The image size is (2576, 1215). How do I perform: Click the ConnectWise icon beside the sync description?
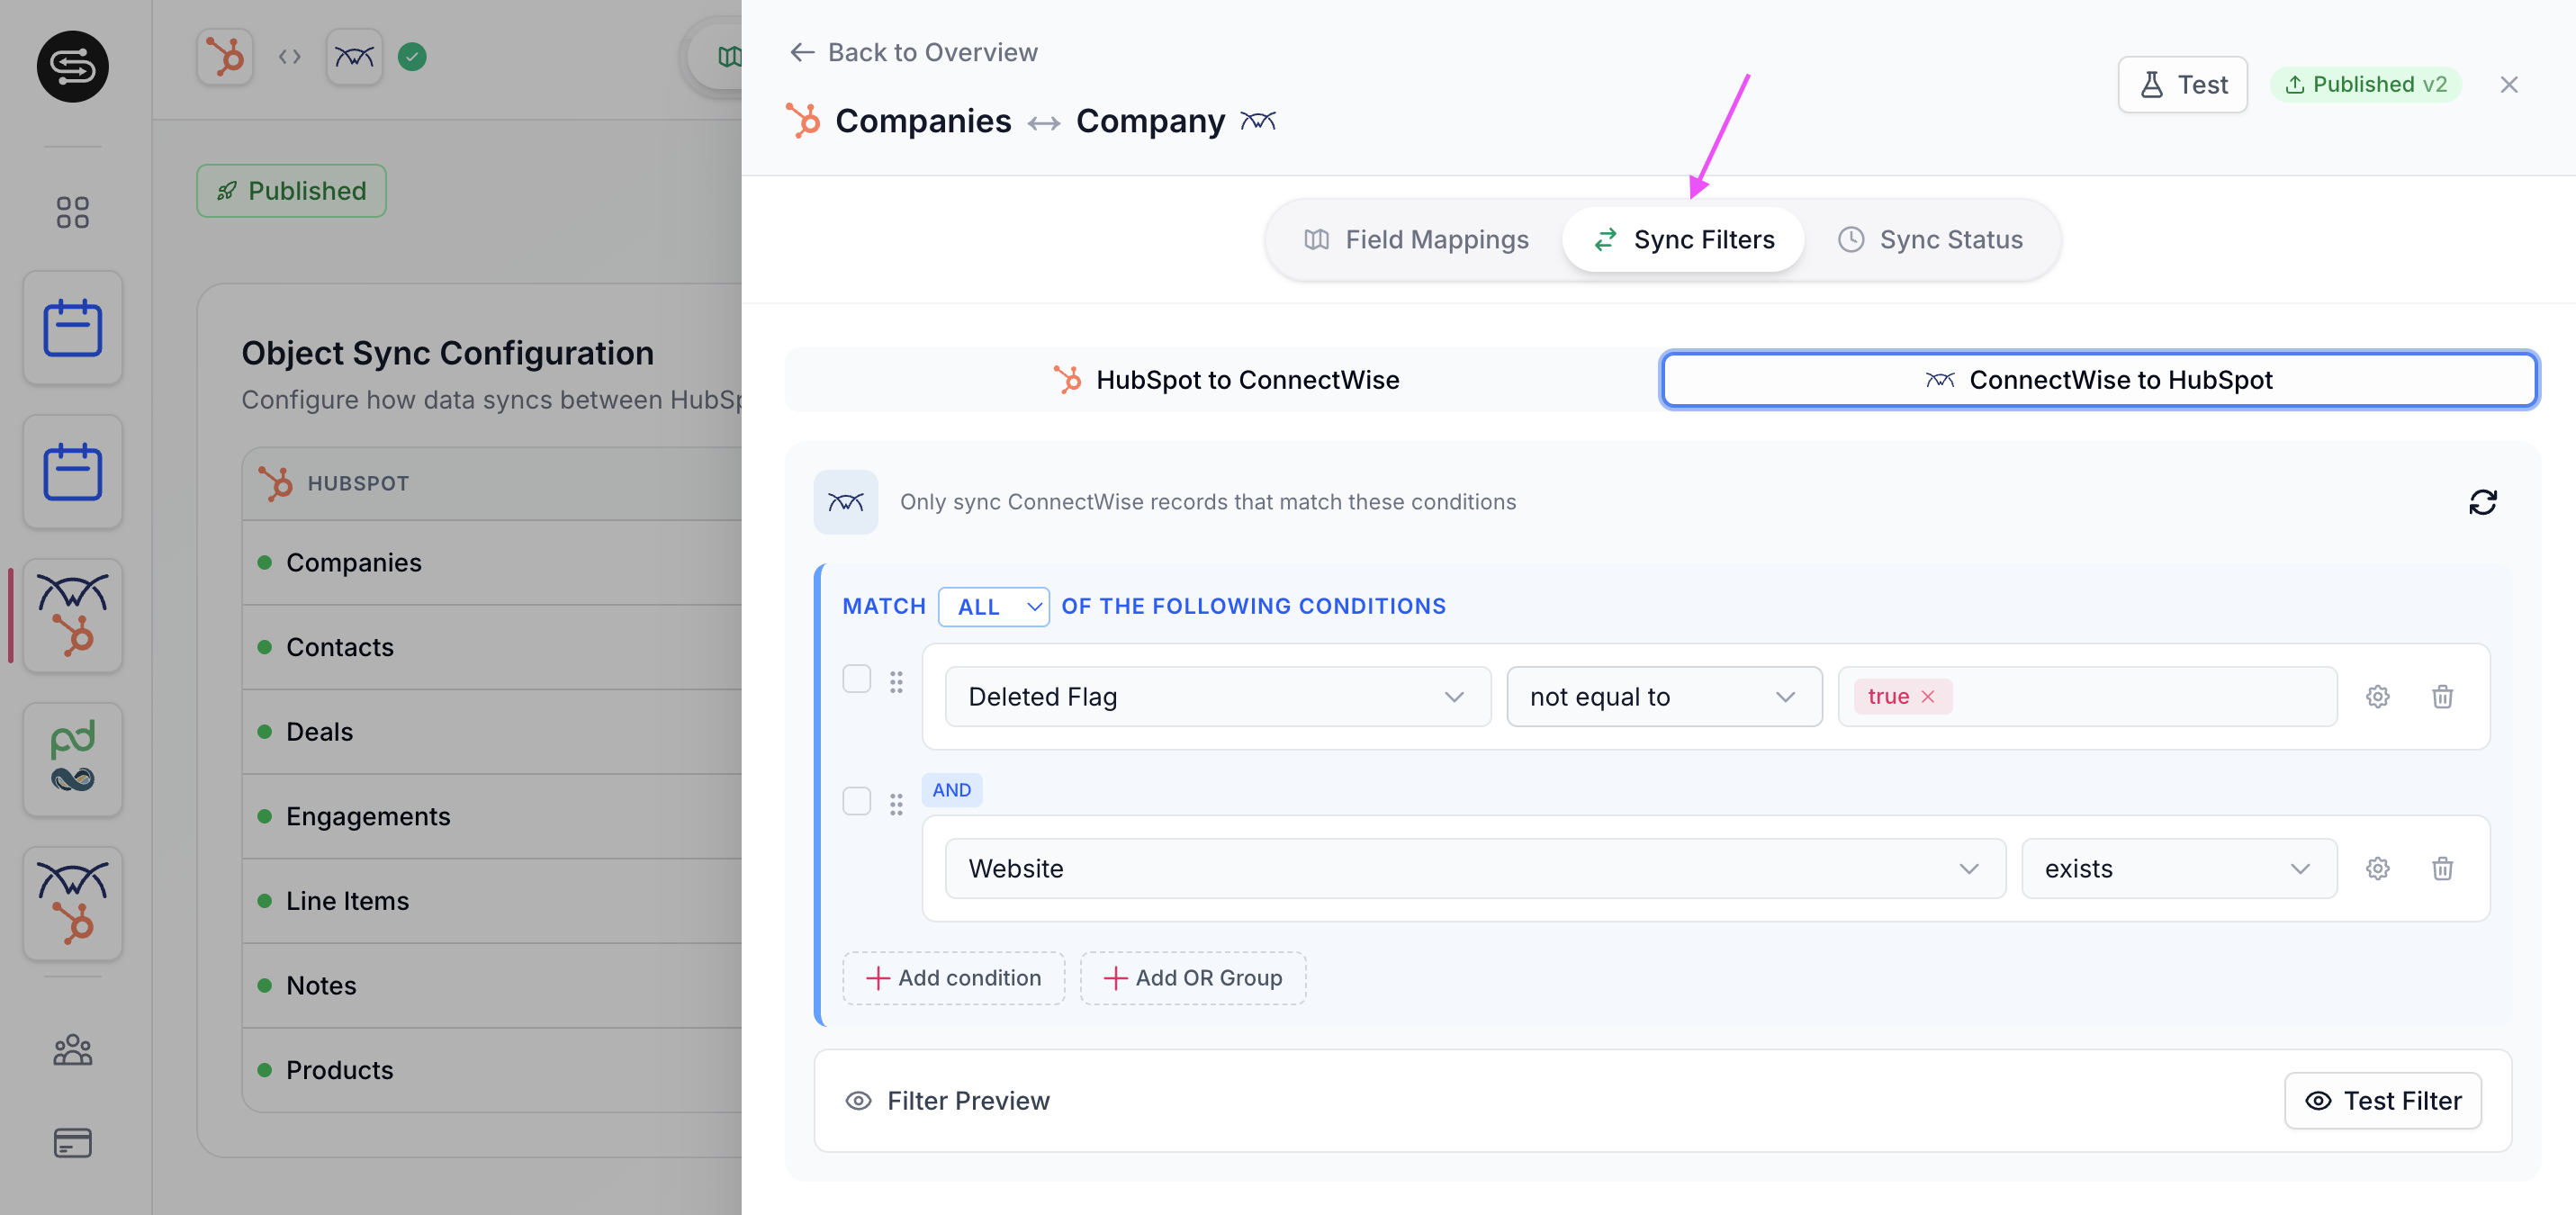pos(846,502)
